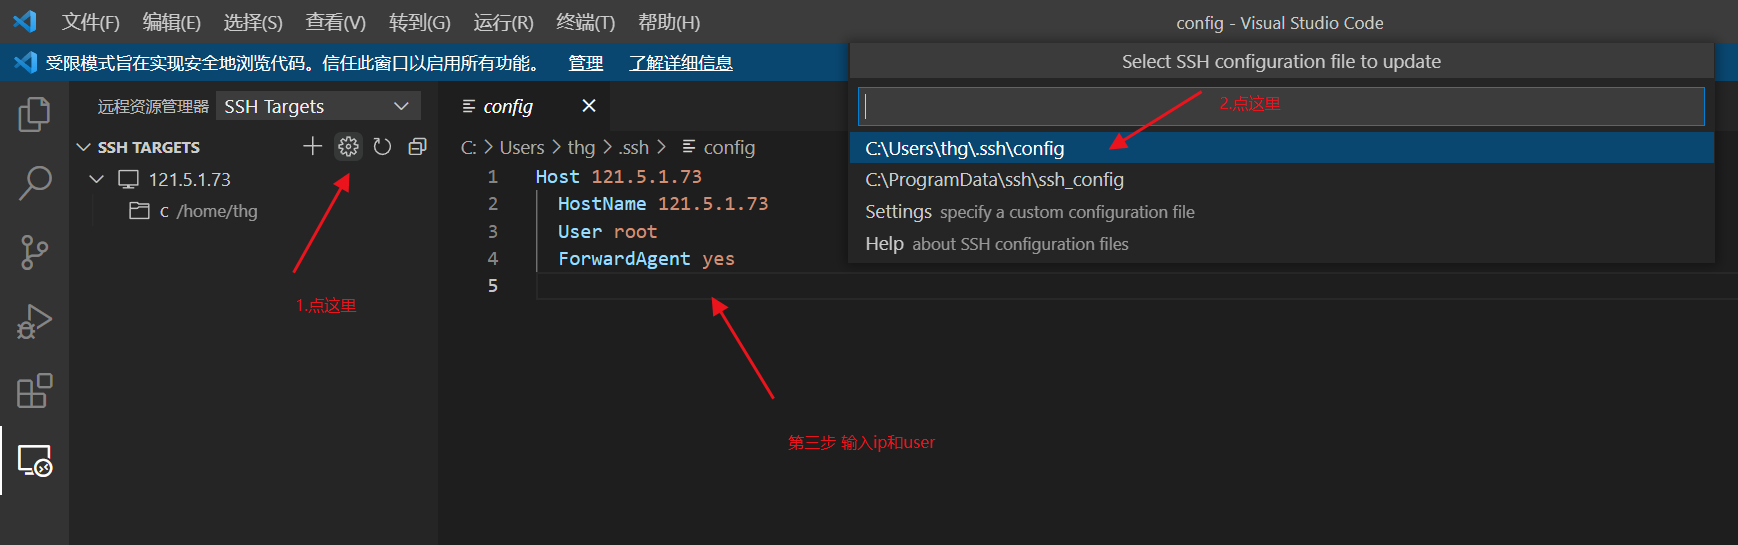Open SSH configuration gear icon
This screenshot has height=545, width=1738.
click(x=348, y=147)
